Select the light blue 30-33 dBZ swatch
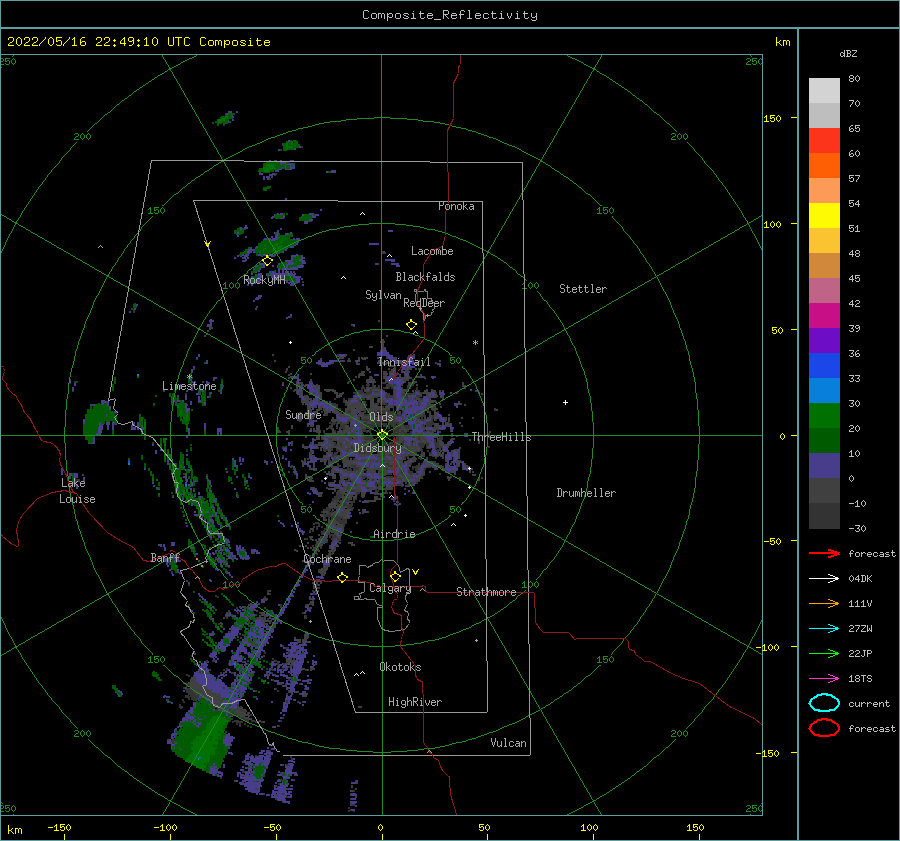900x841 pixels. [x=824, y=390]
